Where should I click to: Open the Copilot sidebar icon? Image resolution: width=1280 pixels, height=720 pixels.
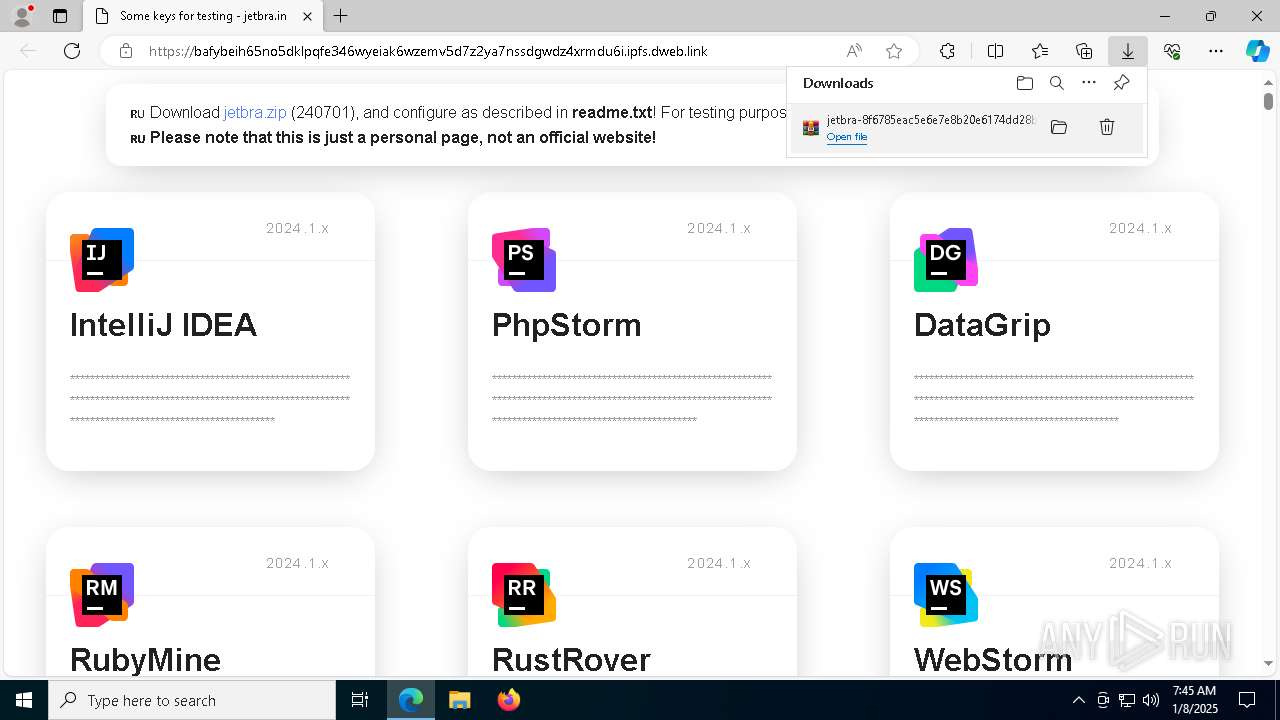tap(1257, 51)
